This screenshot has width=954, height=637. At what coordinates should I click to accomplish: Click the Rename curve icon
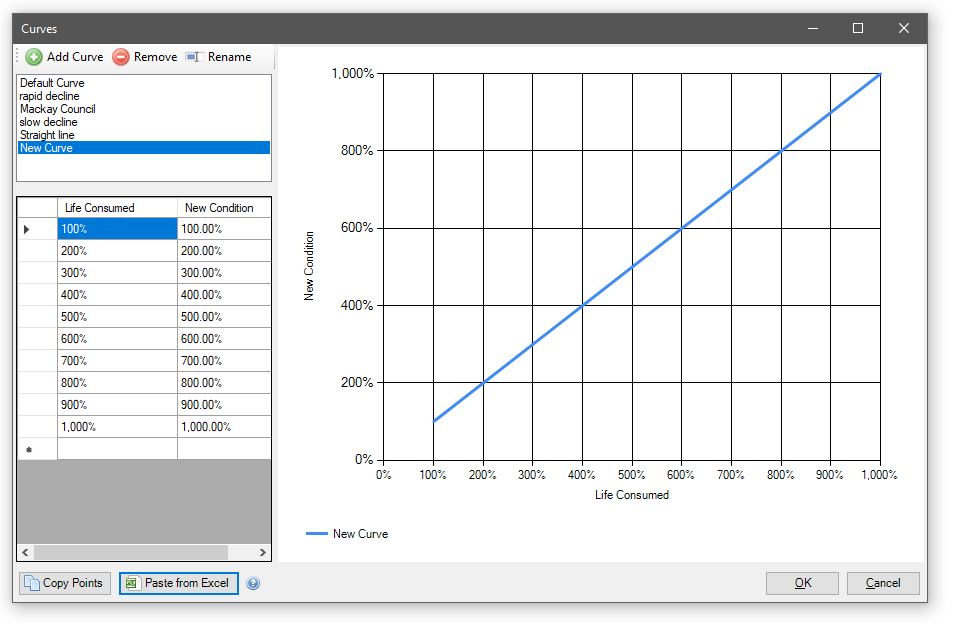pos(194,57)
